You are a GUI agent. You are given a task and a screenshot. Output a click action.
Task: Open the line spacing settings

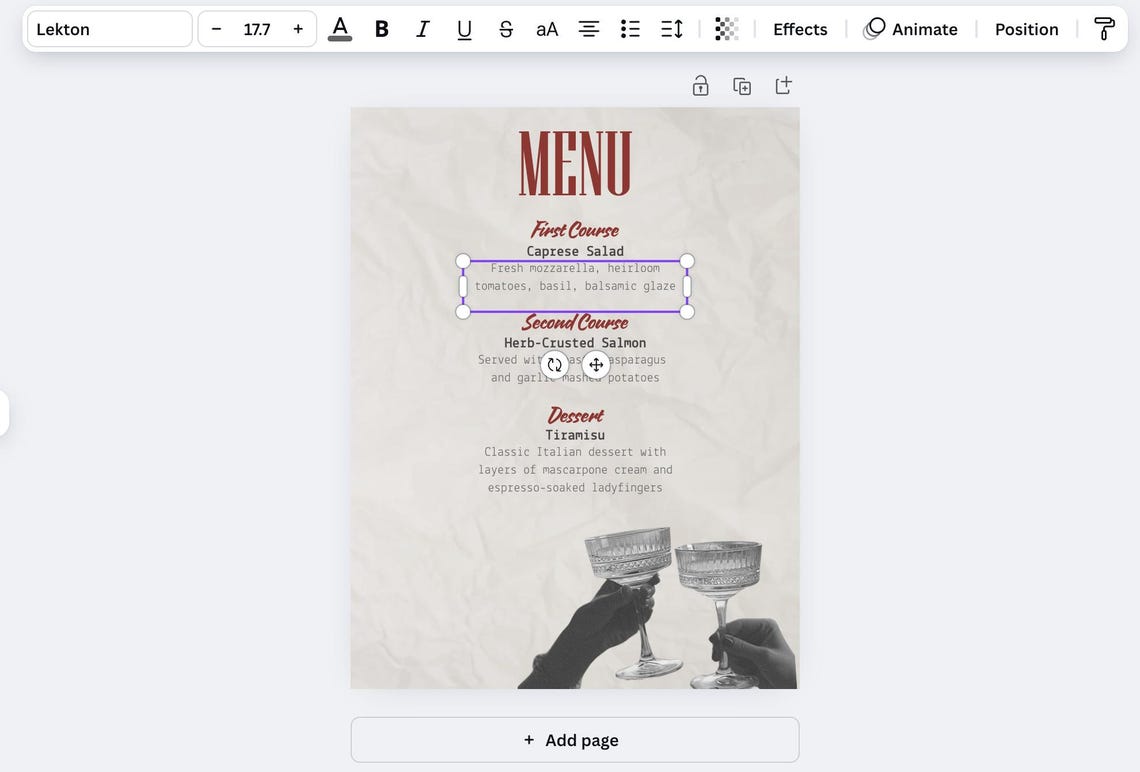670,28
